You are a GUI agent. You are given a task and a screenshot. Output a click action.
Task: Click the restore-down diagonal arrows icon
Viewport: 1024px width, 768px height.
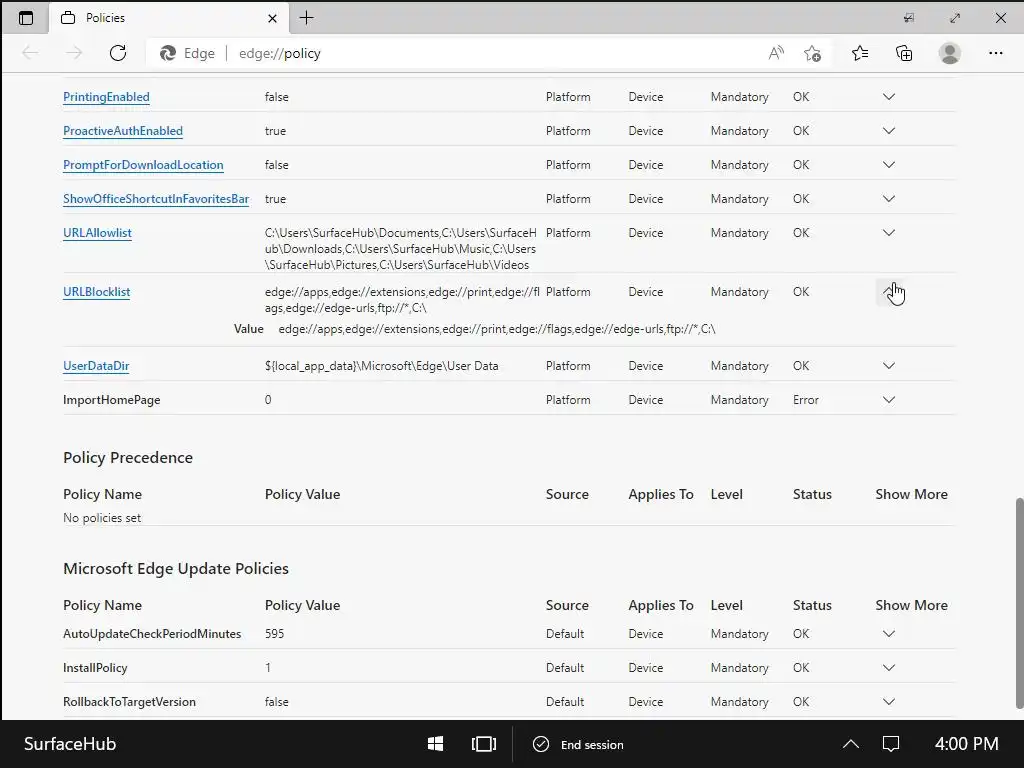pyautogui.click(x=955, y=18)
